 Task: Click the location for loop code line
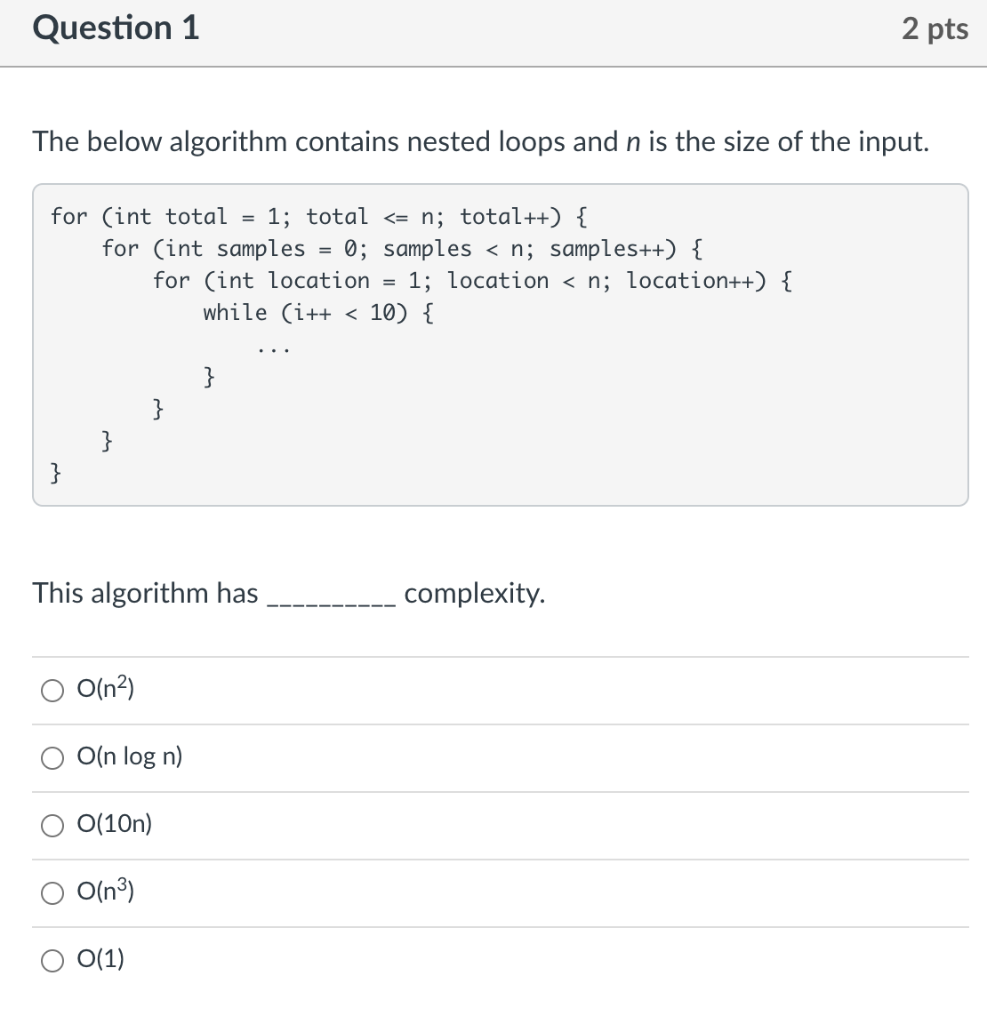(x=472, y=281)
